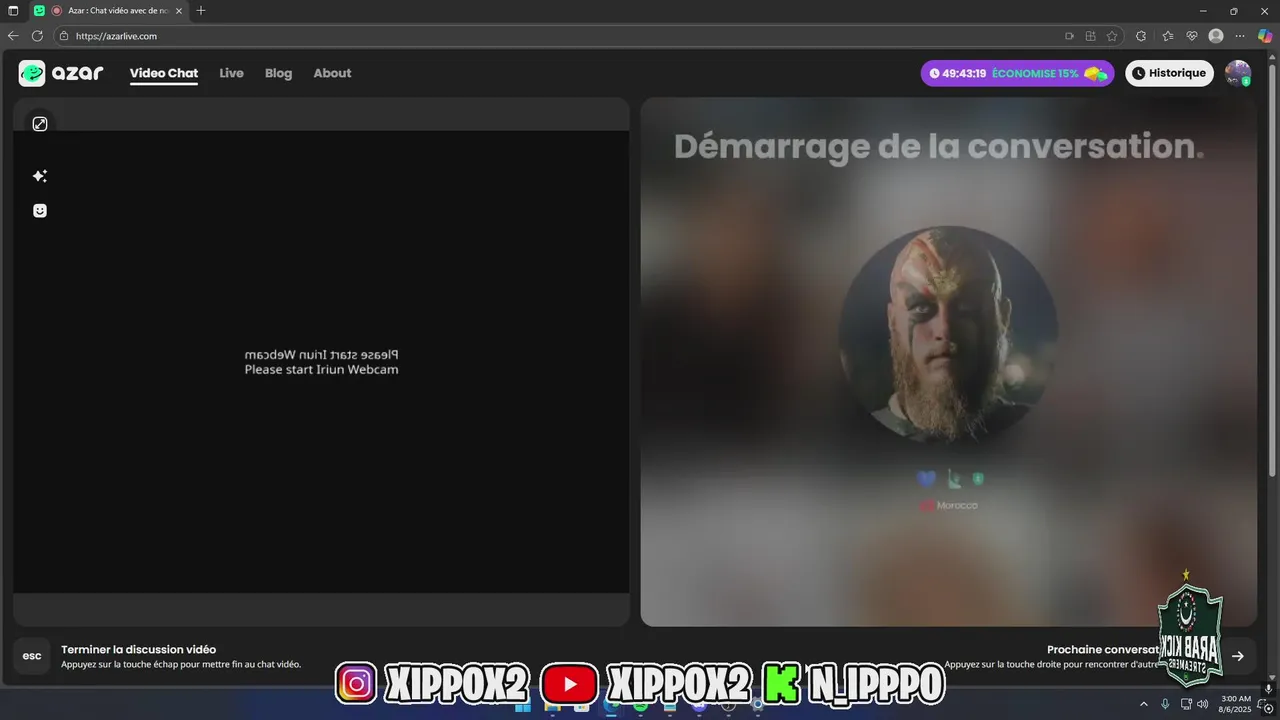1280x720 pixels.
Task: Open the Blog page
Action: (x=278, y=73)
